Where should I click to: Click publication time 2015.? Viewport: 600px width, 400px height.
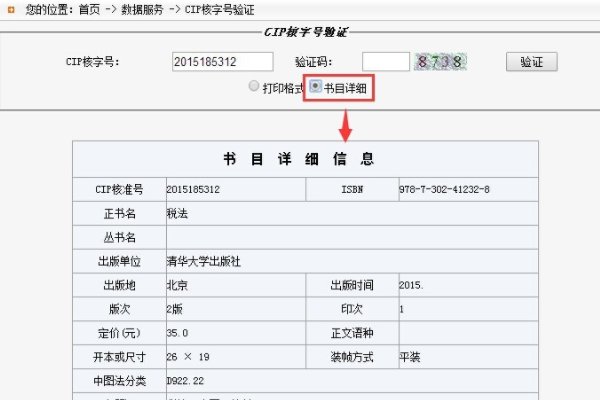click(411, 285)
